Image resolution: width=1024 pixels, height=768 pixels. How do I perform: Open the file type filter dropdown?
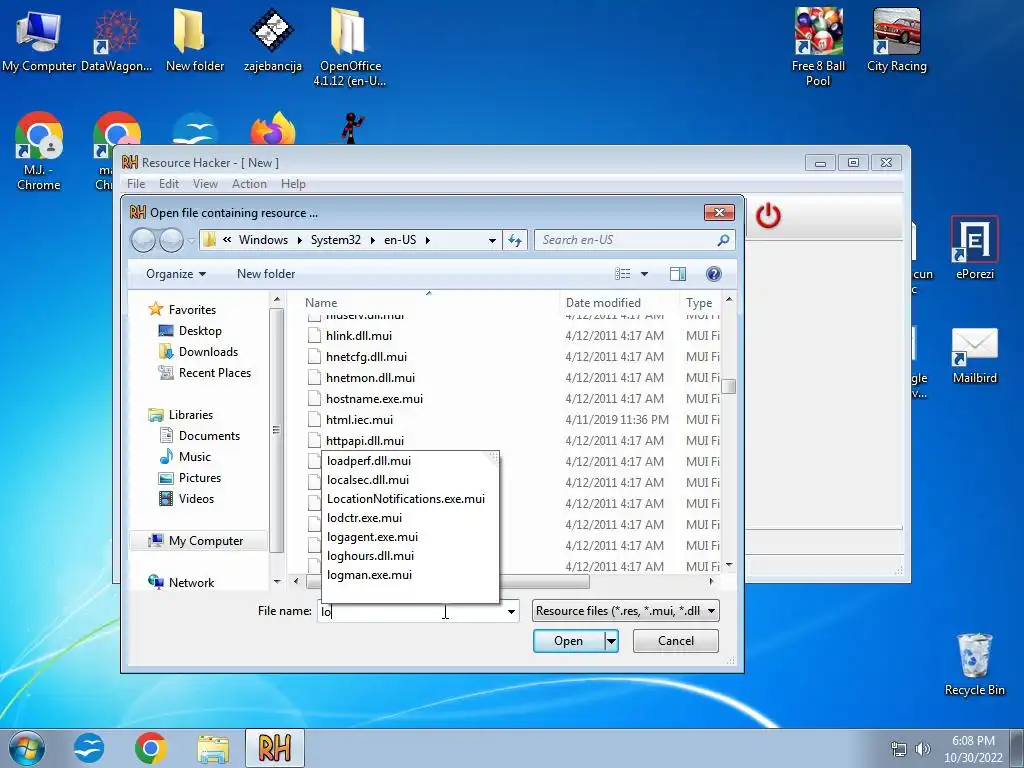[x=712, y=611]
